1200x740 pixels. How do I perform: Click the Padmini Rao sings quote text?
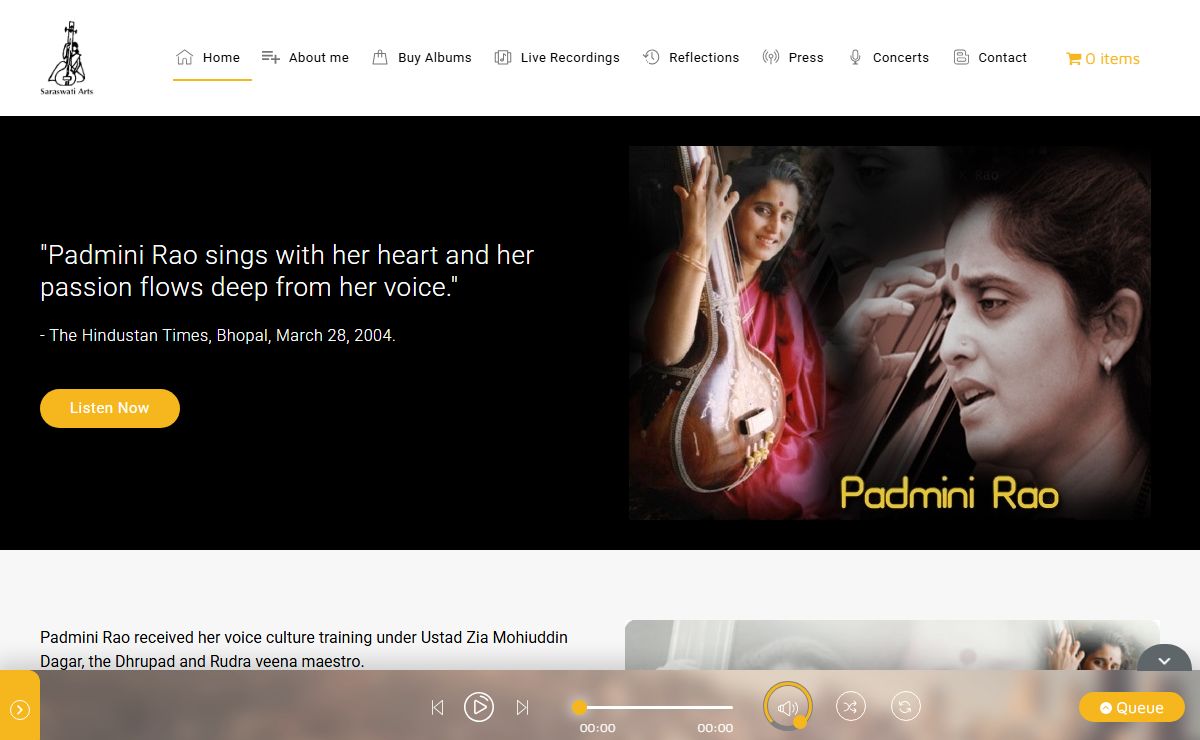pos(287,271)
